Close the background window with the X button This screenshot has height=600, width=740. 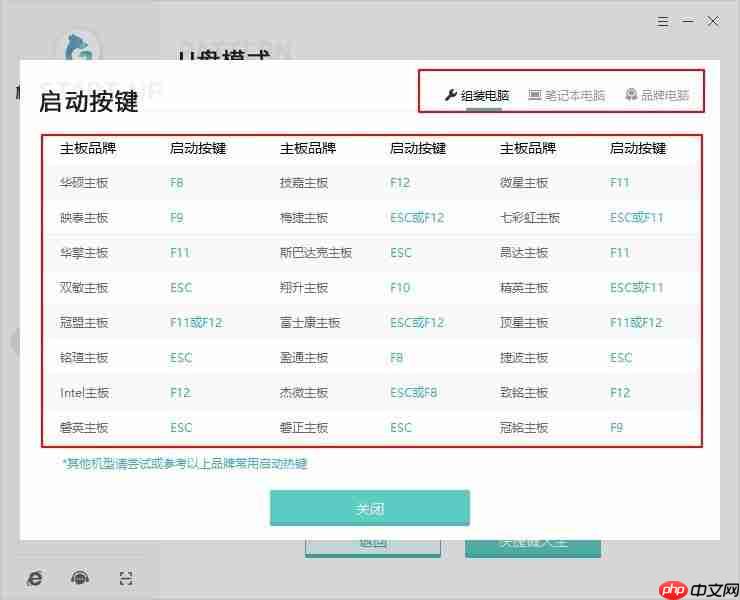point(713,21)
